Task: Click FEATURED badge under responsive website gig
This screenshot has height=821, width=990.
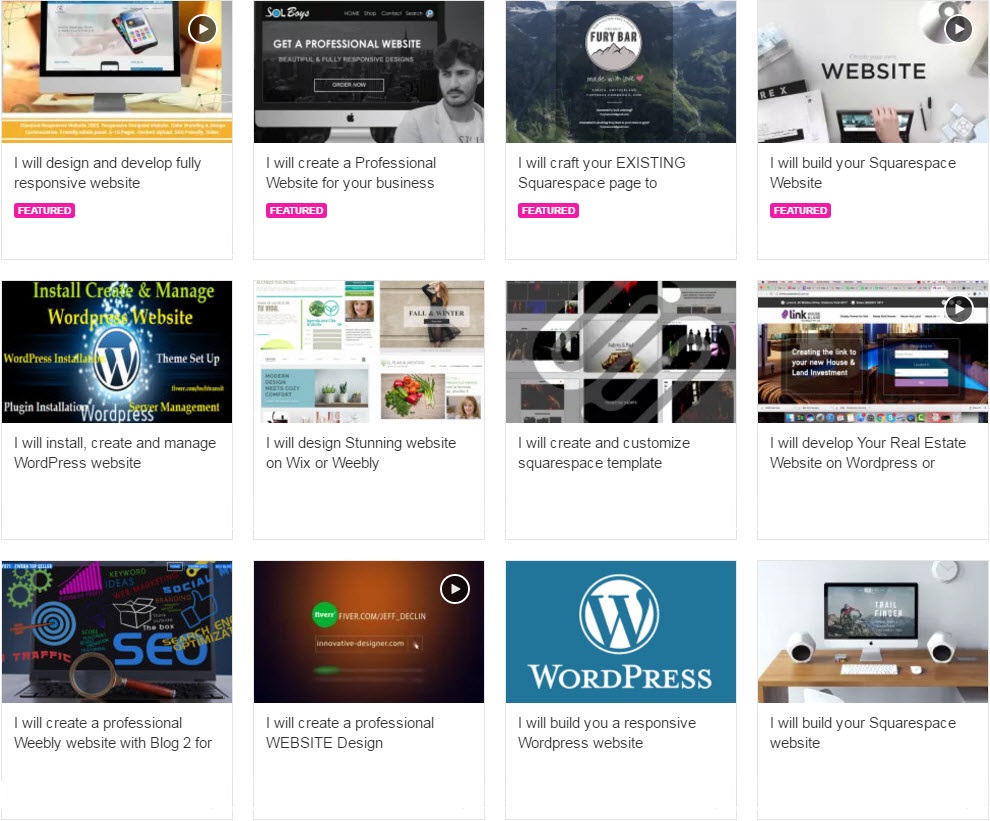Action: (x=44, y=210)
